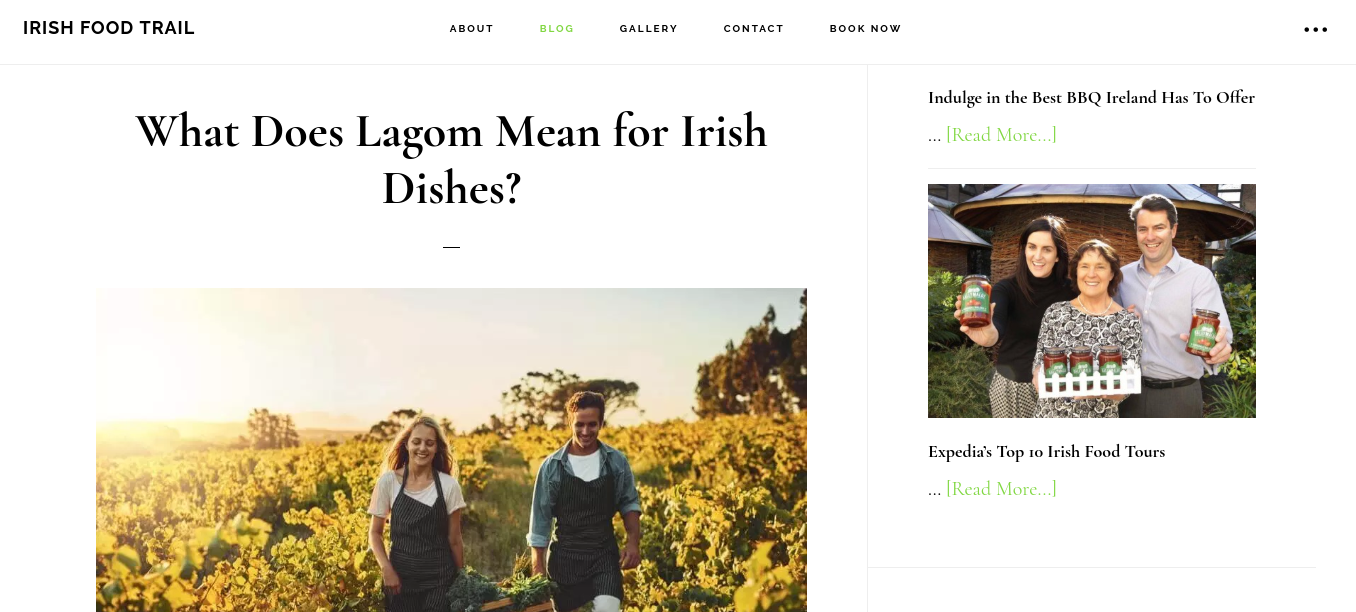This screenshot has height=612, width=1356.
Task: Click the jar held by the man in thumbnail
Action: coord(1203,332)
